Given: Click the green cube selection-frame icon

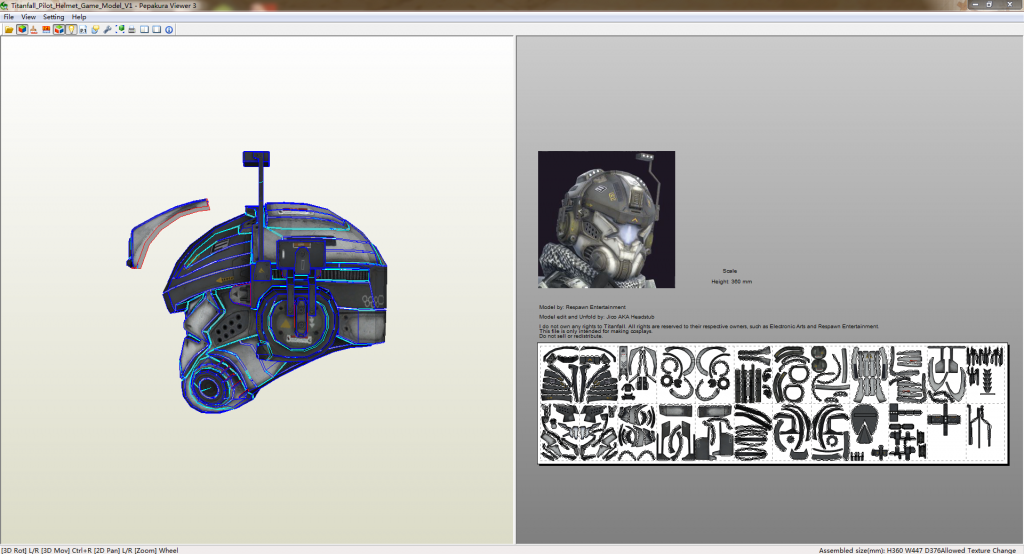Looking at the screenshot, I should tap(120, 29).
